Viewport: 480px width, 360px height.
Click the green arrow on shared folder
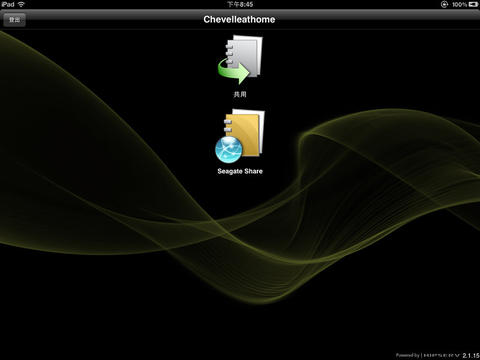(233, 71)
